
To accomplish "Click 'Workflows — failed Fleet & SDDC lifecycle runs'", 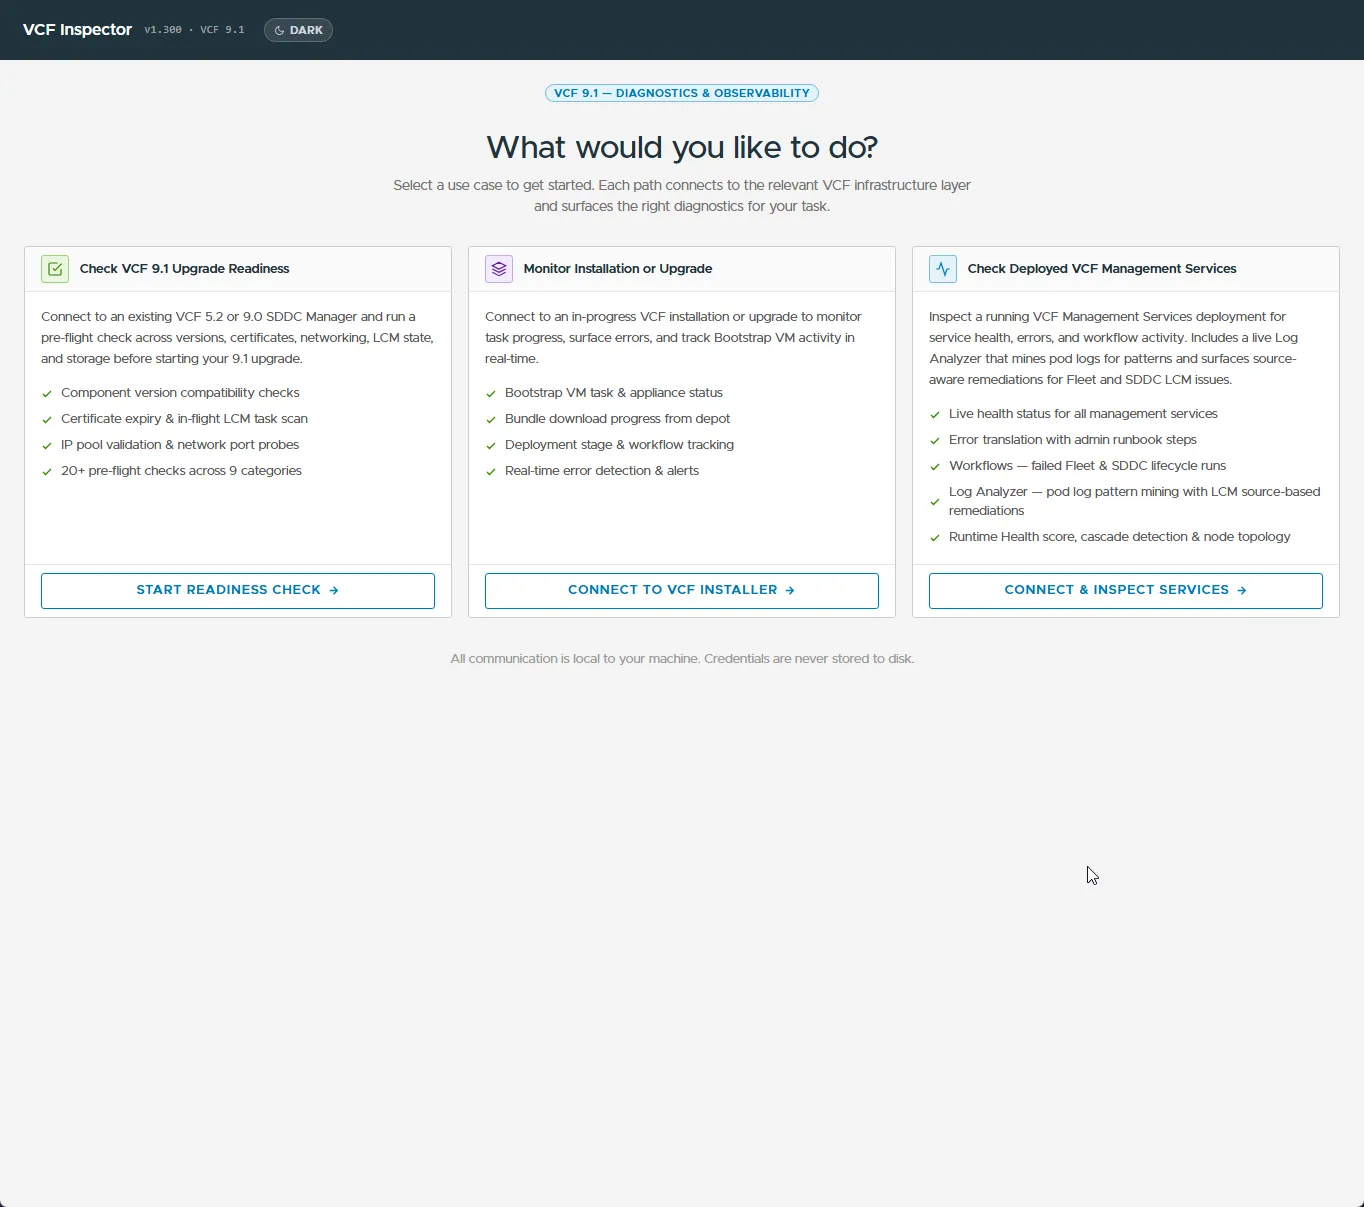I will tap(1087, 466).
